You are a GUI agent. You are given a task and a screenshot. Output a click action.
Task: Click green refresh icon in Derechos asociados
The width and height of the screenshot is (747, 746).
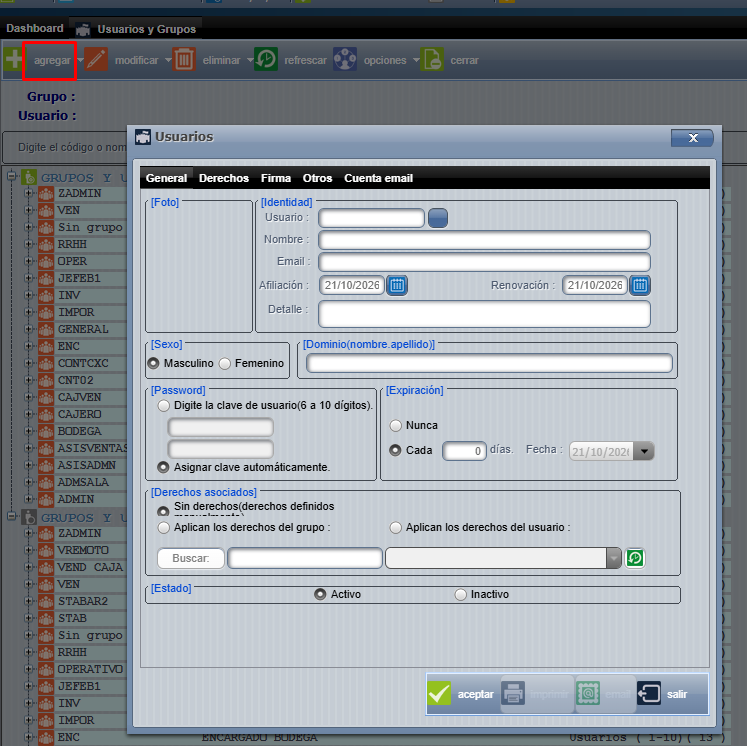(635, 558)
